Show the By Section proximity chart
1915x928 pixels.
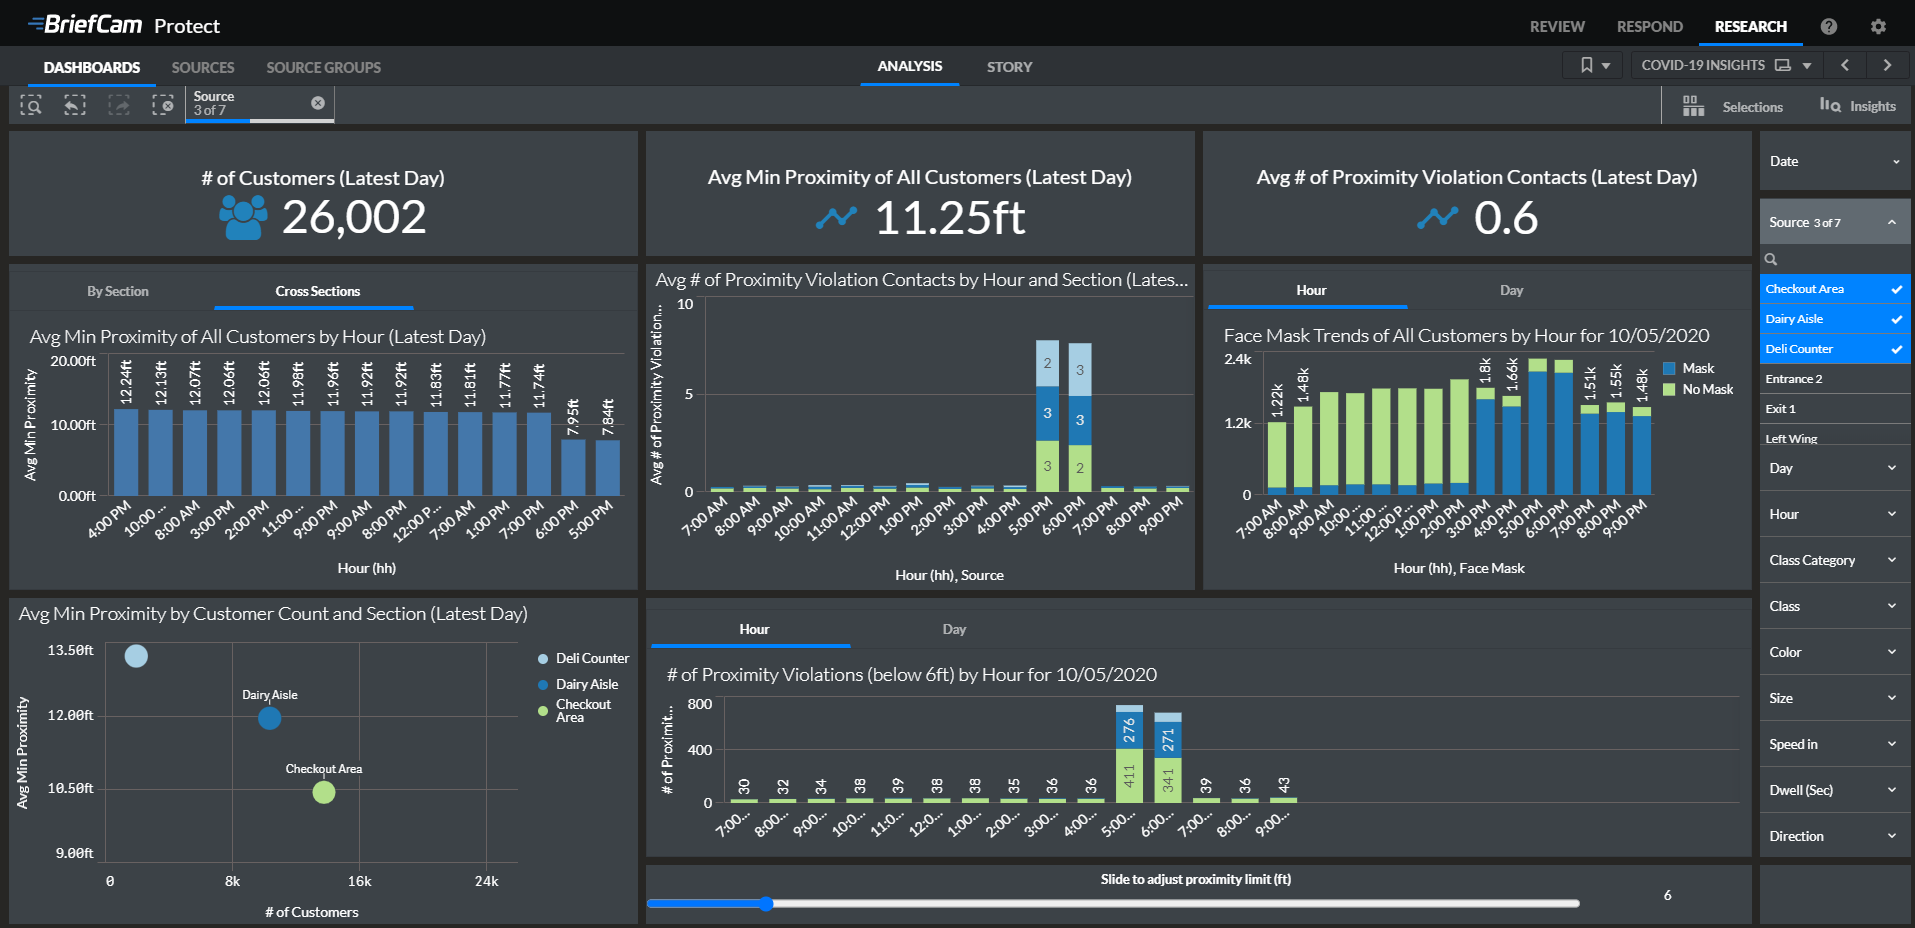[x=117, y=291]
